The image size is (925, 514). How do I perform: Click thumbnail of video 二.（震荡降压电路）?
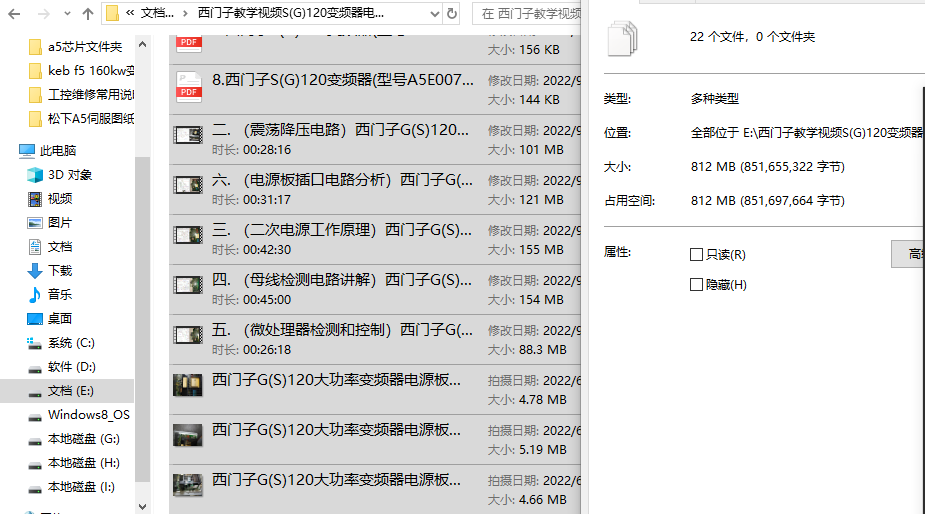[188, 135]
